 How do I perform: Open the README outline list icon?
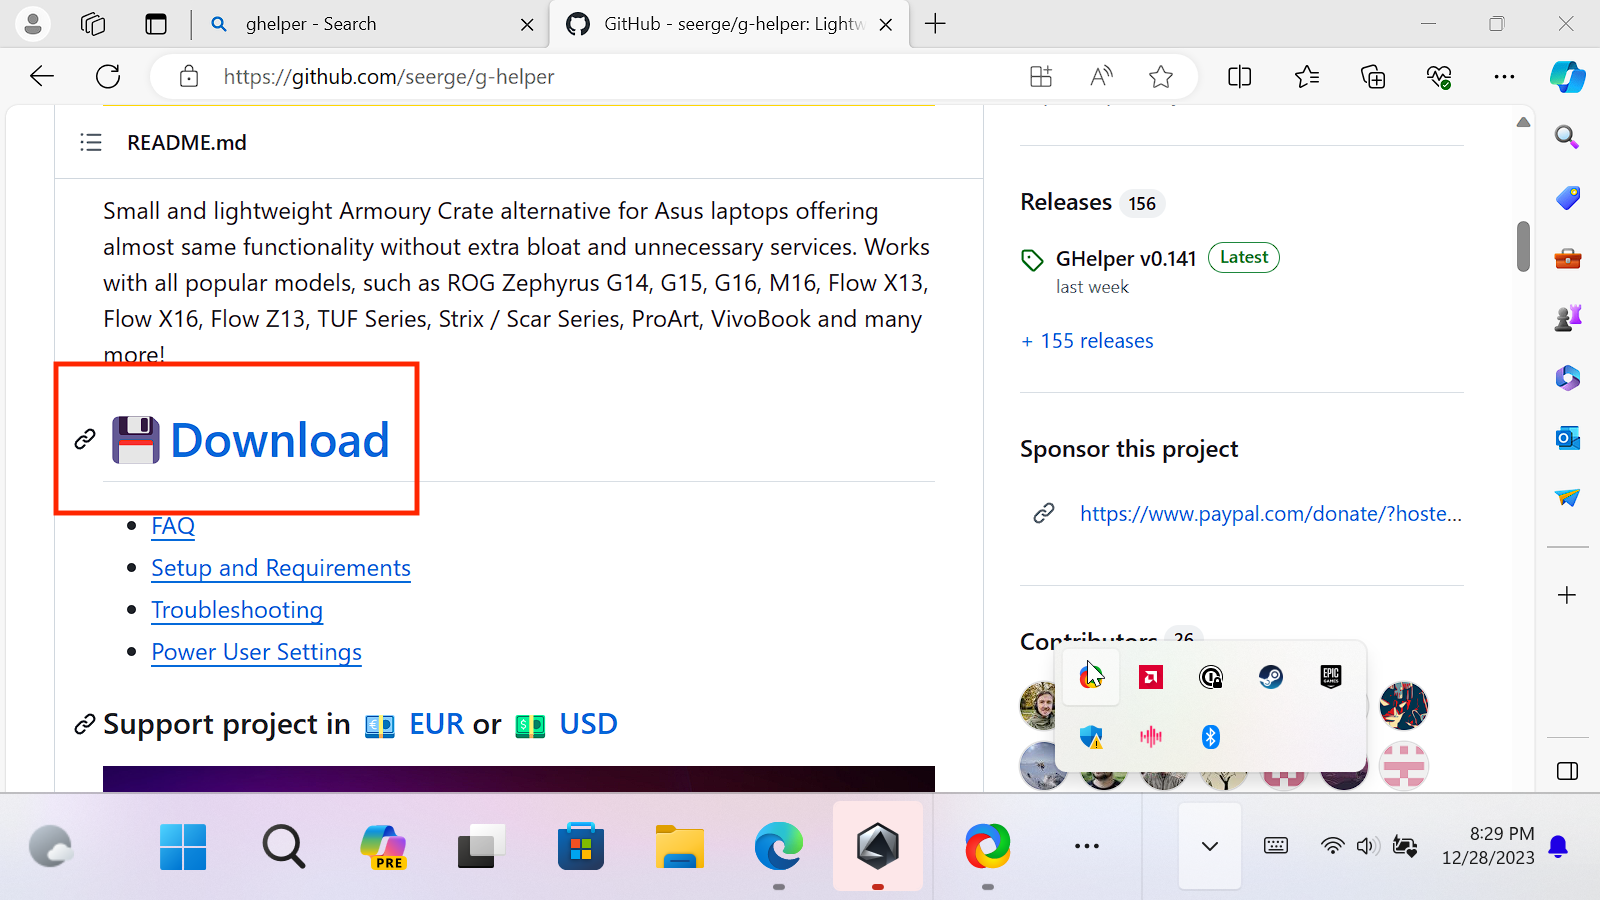pos(91,142)
